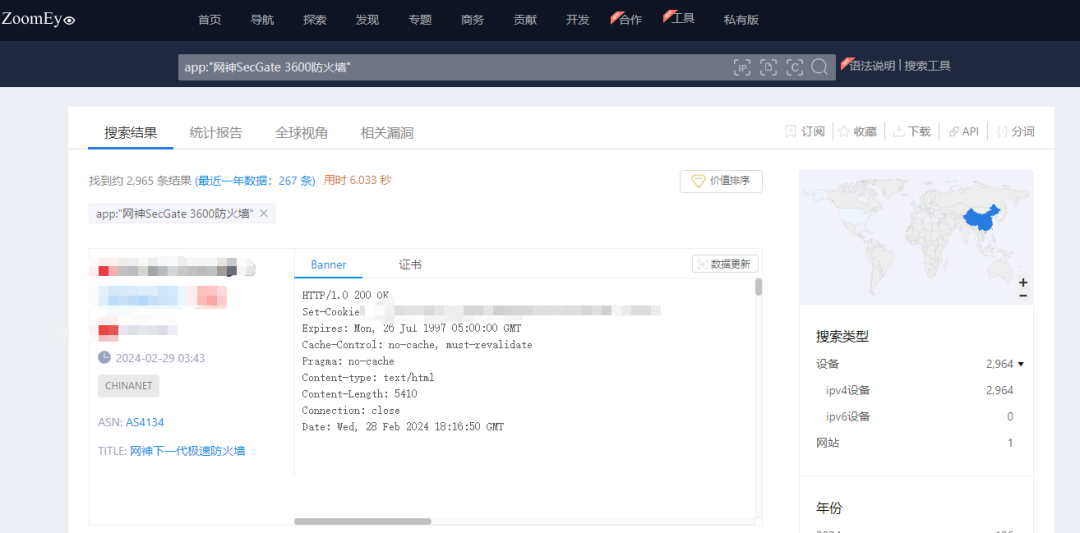Click the 最近一年数据 267 条 link
Screen dimensions: 1080x533
click(x=256, y=180)
